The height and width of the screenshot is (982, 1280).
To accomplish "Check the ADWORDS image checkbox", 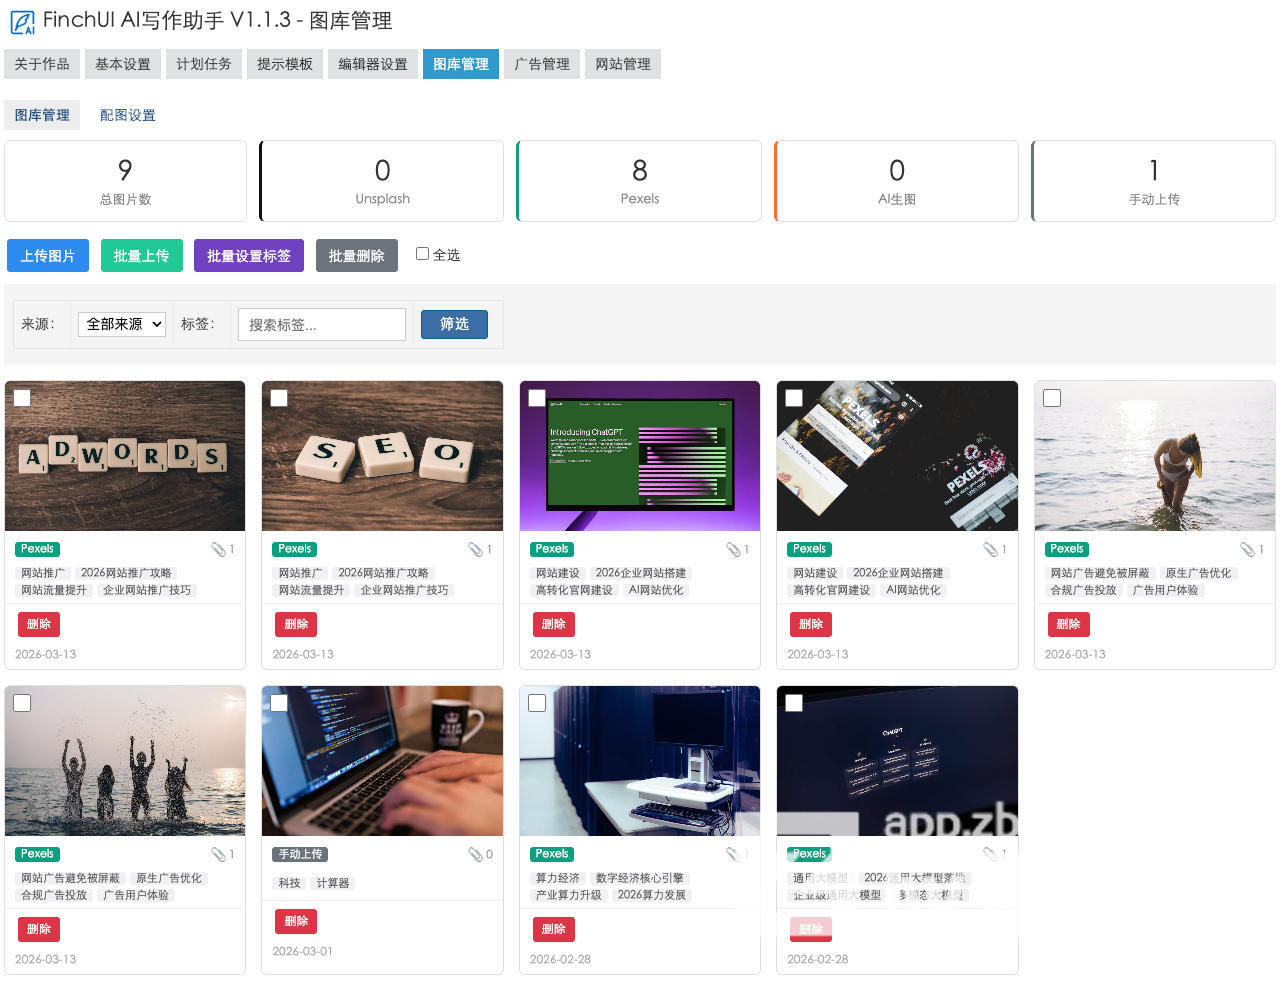I will pos(22,398).
